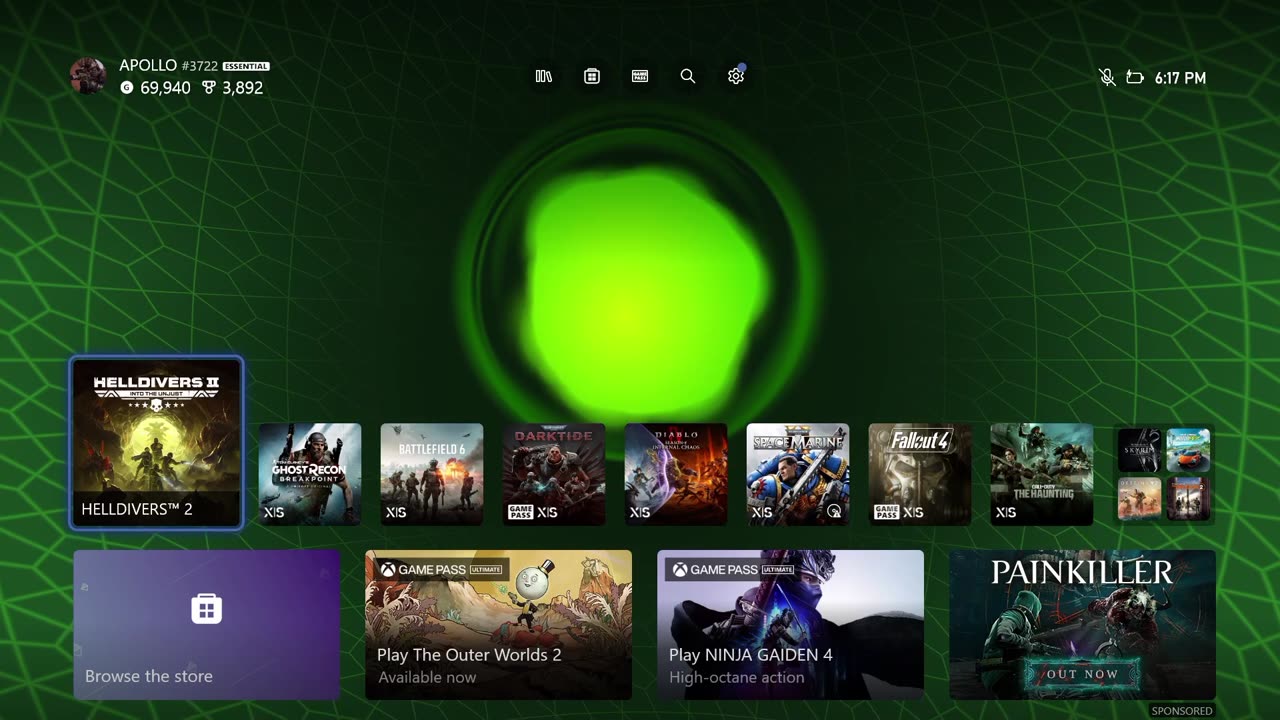The width and height of the screenshot is (1280, 720).
Task: Launch the Diablo game tile
Action: tap(676, 474)
